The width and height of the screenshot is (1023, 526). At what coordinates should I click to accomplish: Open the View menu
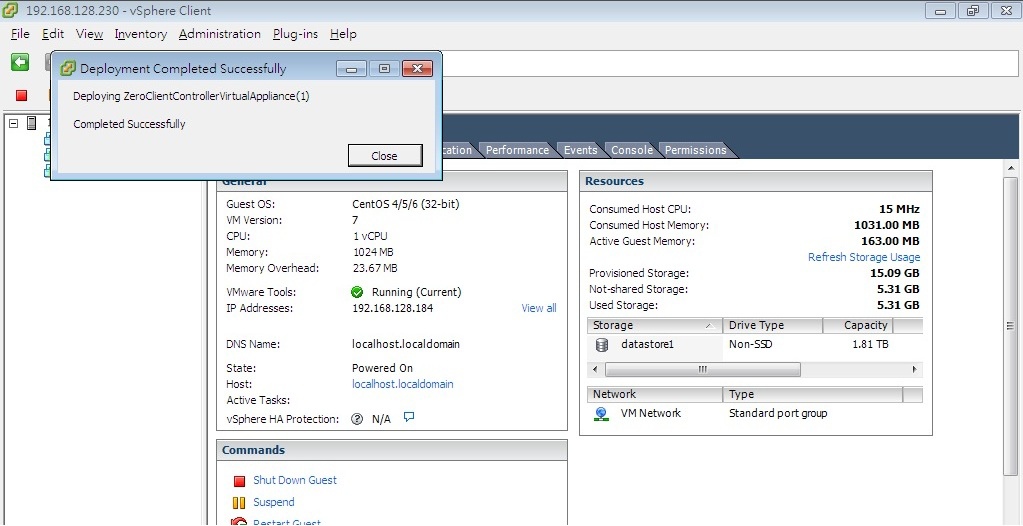coord(89,34)
